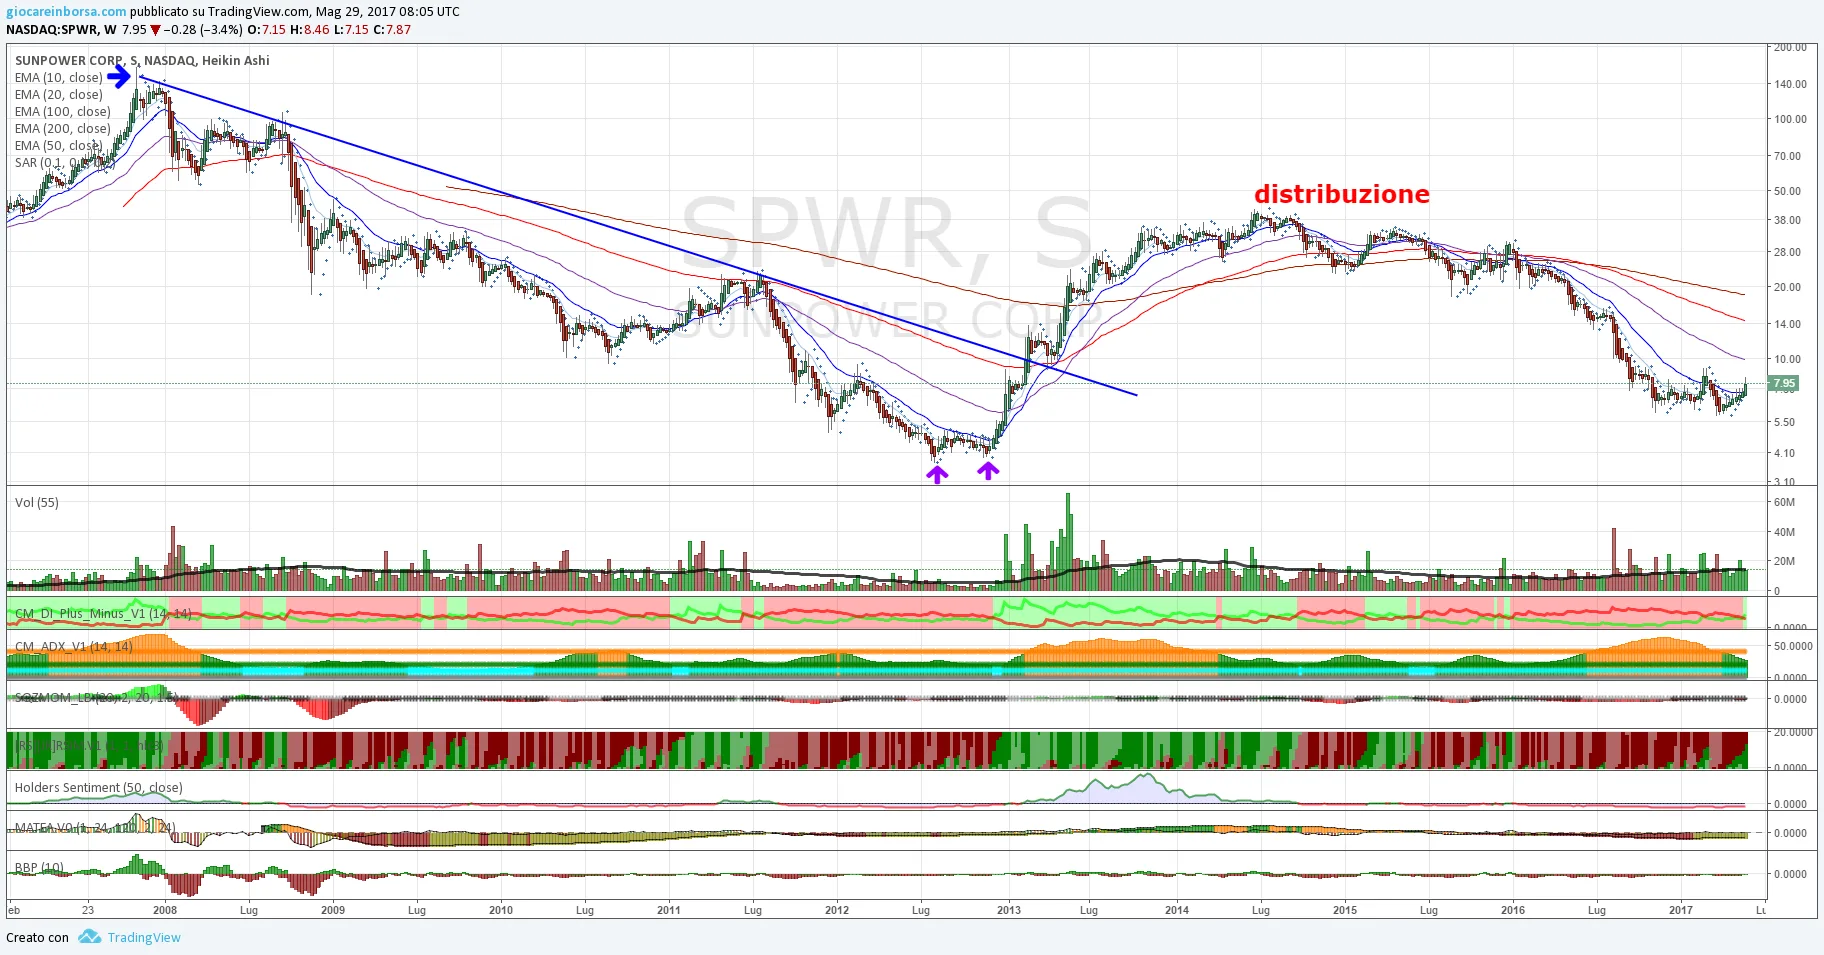Screen dimensions: 1824x955
Task: Select the EMA (200, close) indicator label
Action: coord(63,129)
